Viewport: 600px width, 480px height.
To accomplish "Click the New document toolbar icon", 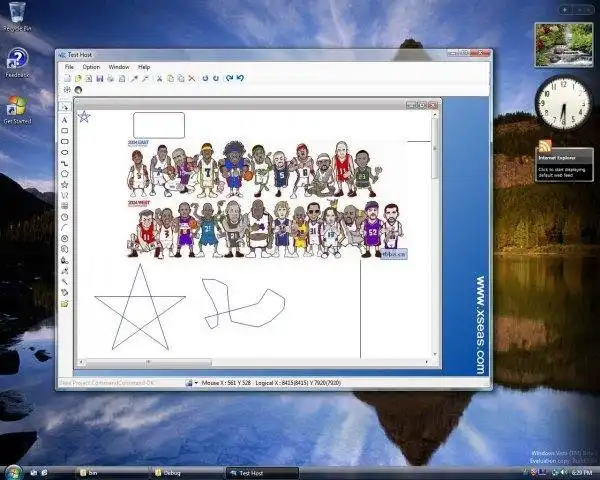I will click(x=67, y=78).
